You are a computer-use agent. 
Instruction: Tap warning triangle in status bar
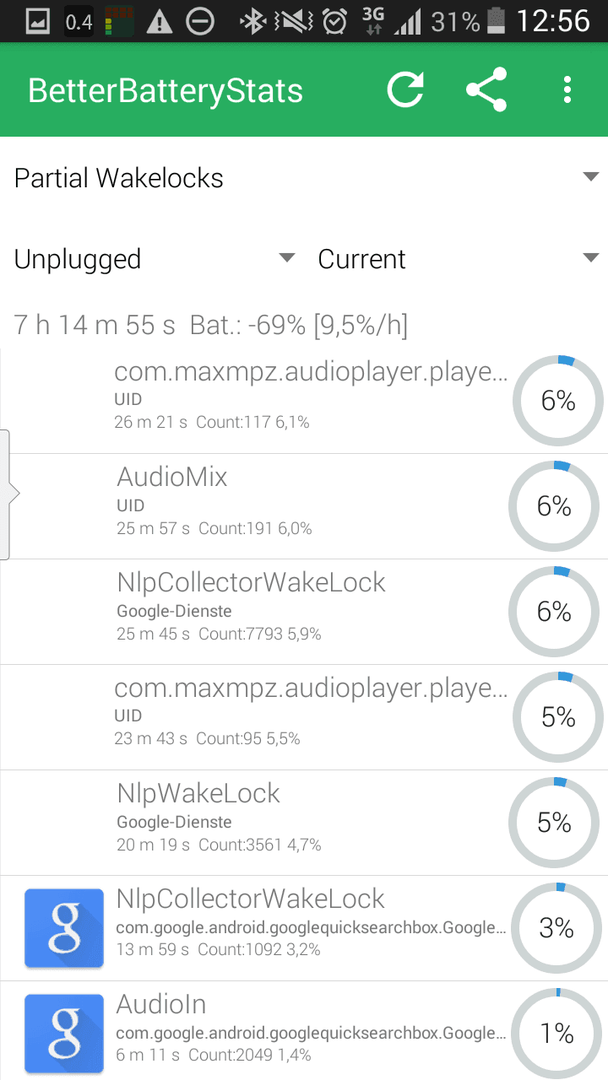(x=159, y=23)
